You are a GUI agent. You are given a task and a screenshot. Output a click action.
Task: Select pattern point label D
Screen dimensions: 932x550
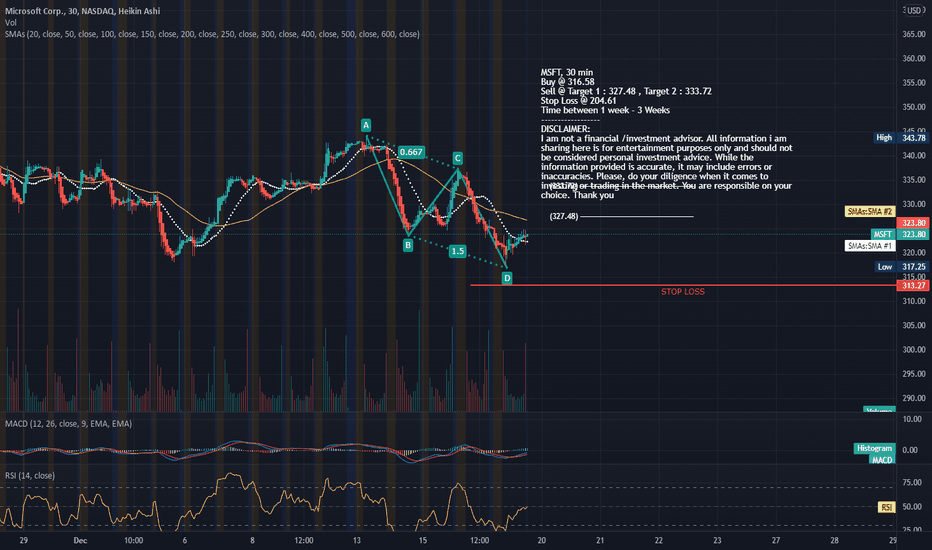coord(507,278)
